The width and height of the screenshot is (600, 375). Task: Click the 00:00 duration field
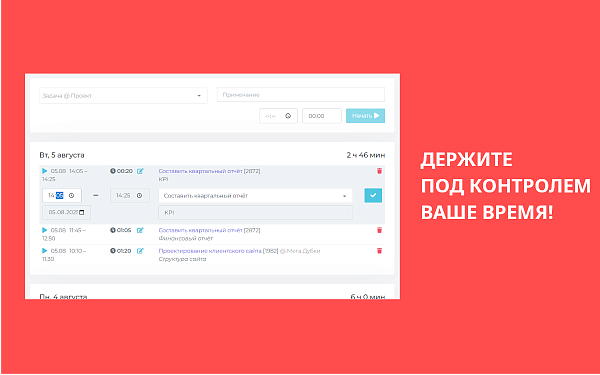click(x=322, y=116)
